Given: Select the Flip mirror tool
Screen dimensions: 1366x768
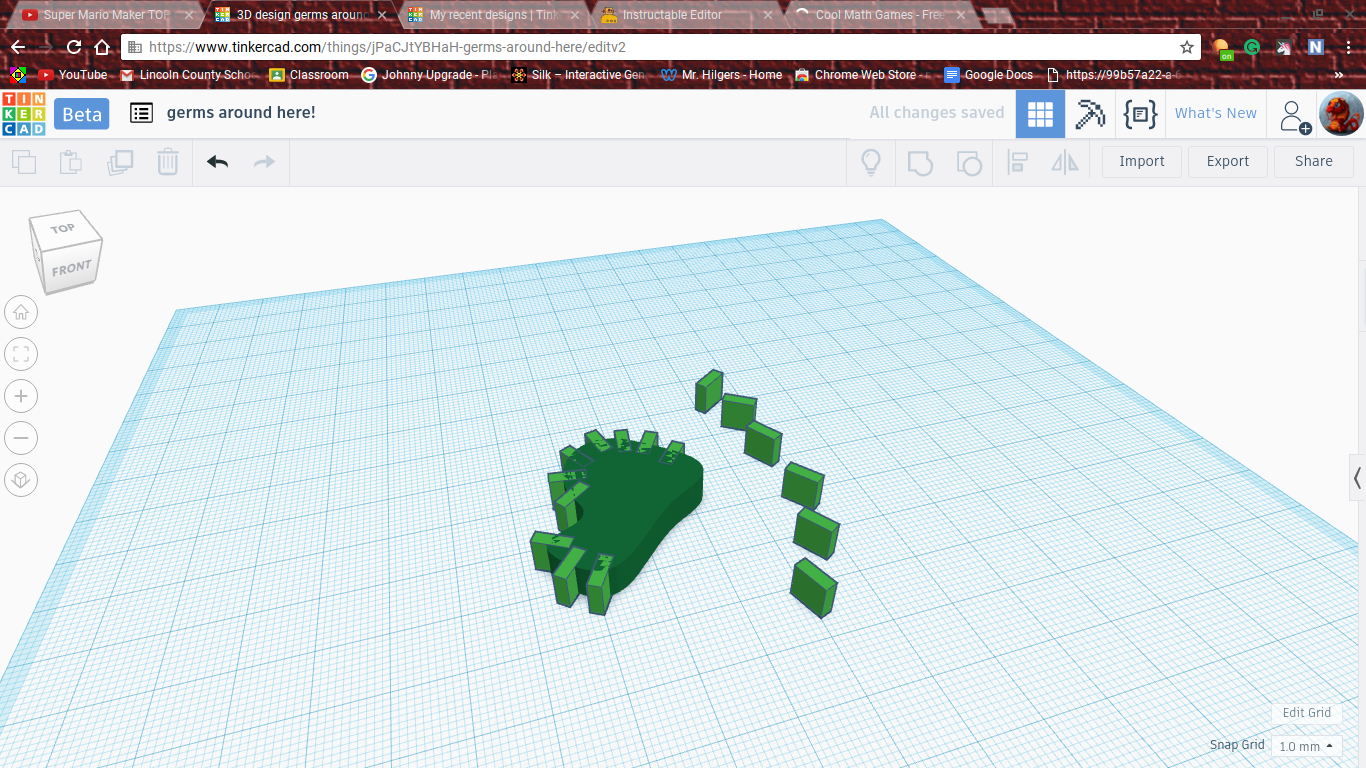Looking at the screenshot, I should (1065, 162).
